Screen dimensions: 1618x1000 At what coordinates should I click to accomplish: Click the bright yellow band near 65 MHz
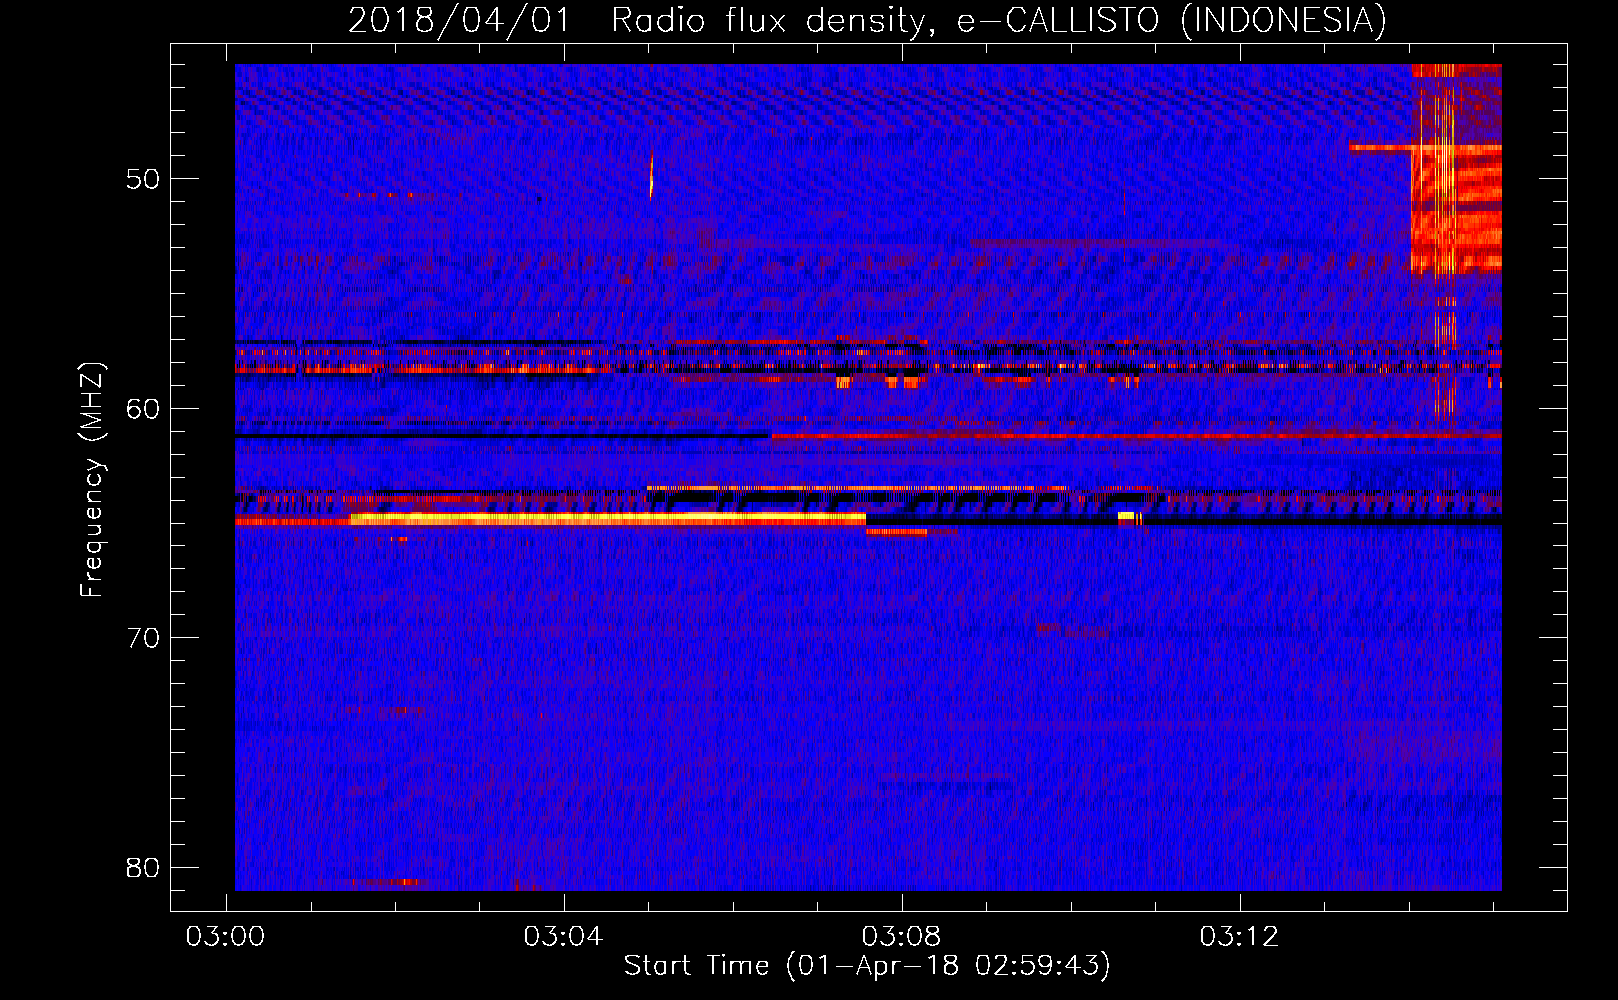pos(607,518)
